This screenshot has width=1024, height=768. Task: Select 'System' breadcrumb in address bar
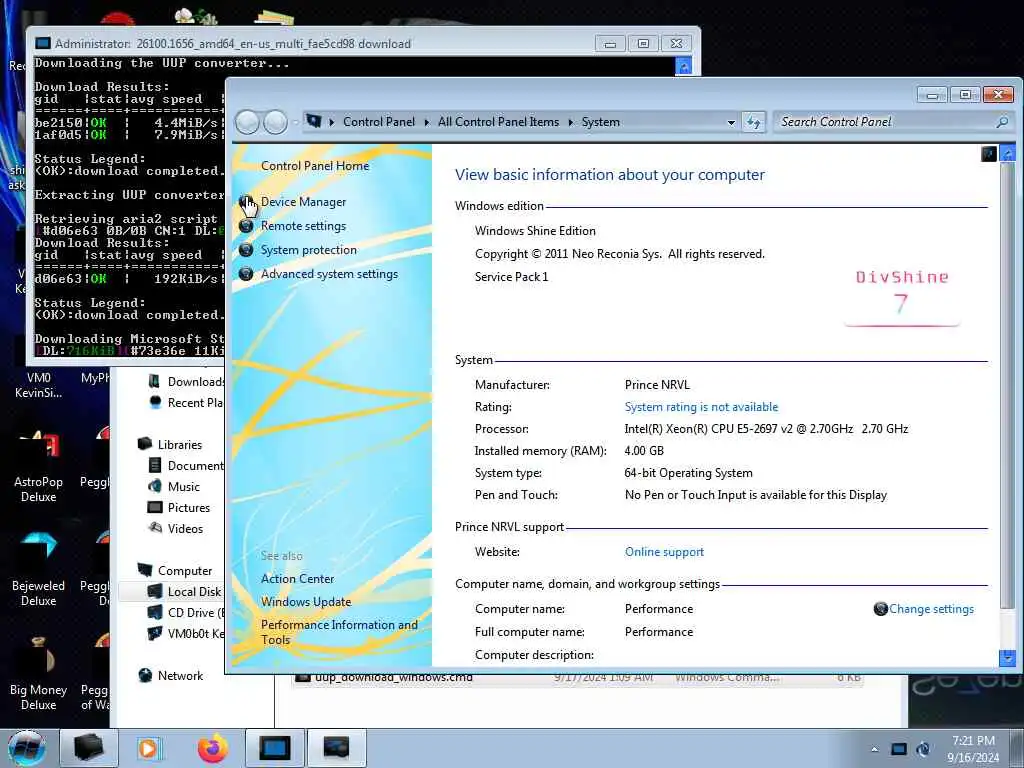600,122
